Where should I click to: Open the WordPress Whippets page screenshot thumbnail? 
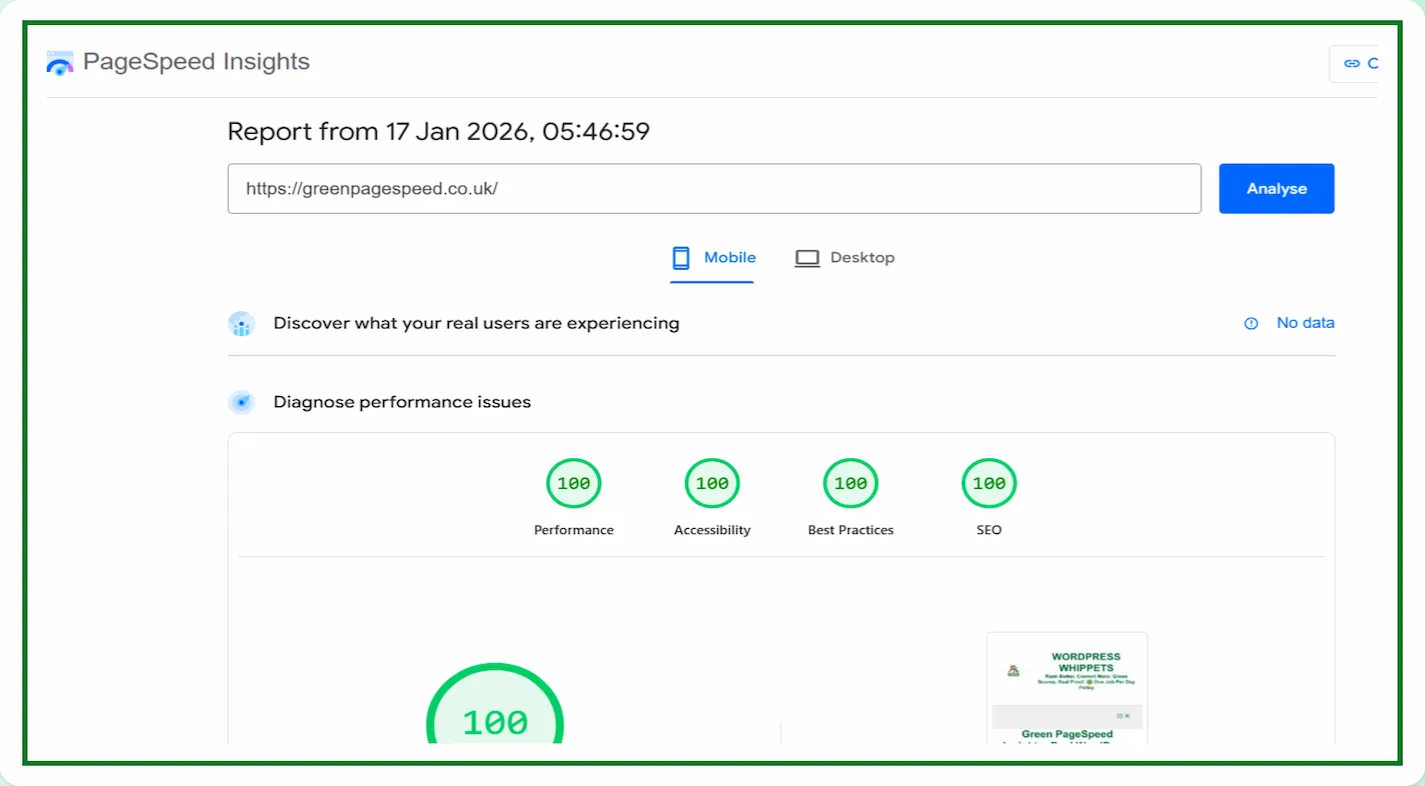click(x=1067, y=688)
